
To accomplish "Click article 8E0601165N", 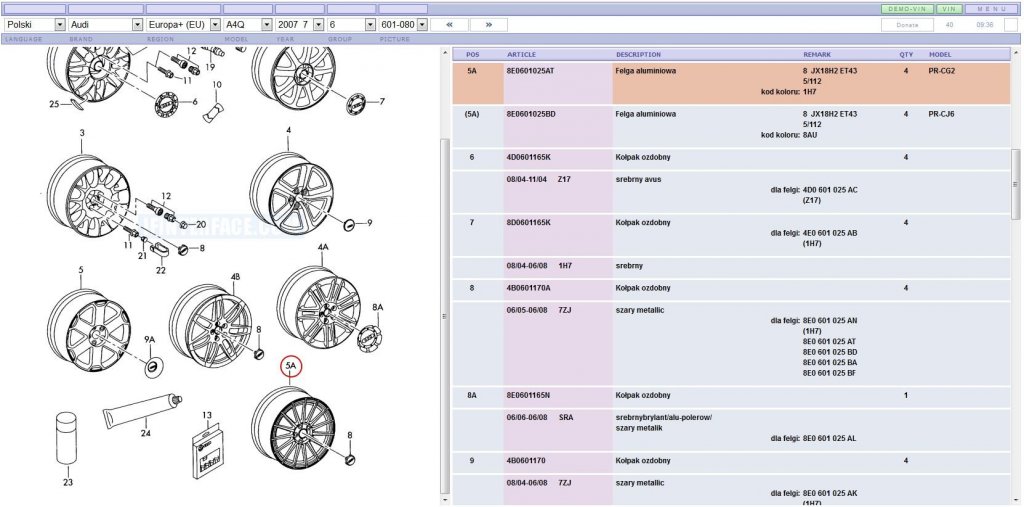I will [x=528, y=395].
